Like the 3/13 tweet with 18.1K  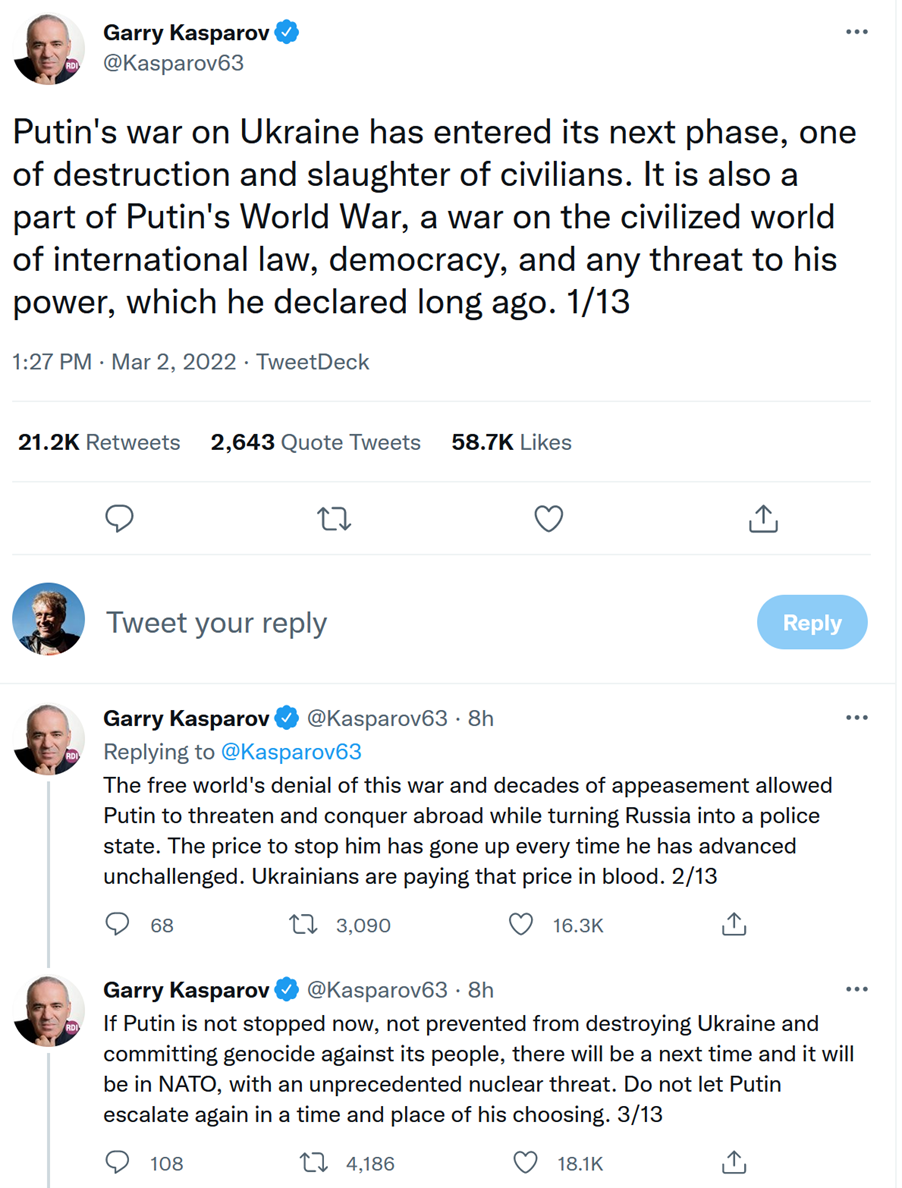tap(525, 1163)
